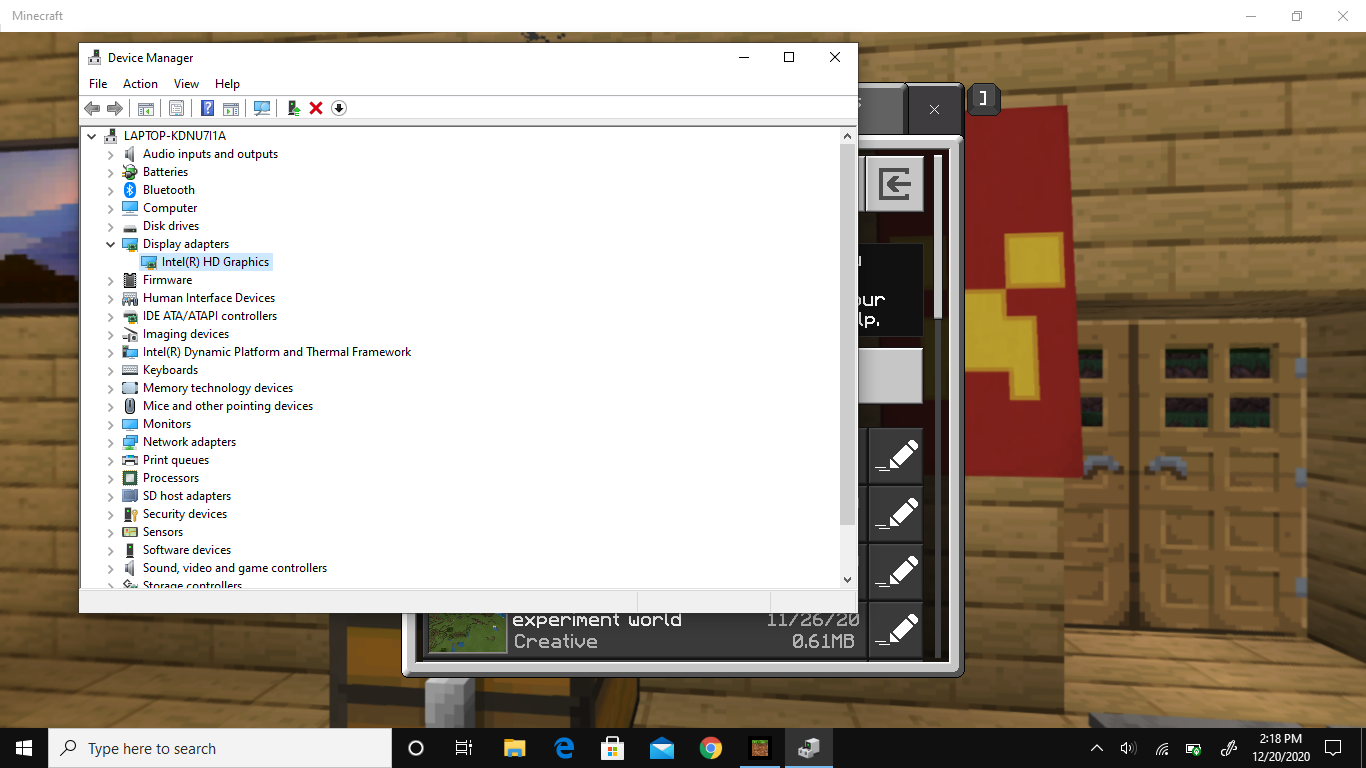The width and height of the screenshot is (1366, 768).
Task: Expand the Disk drives category
Action: 111,226
